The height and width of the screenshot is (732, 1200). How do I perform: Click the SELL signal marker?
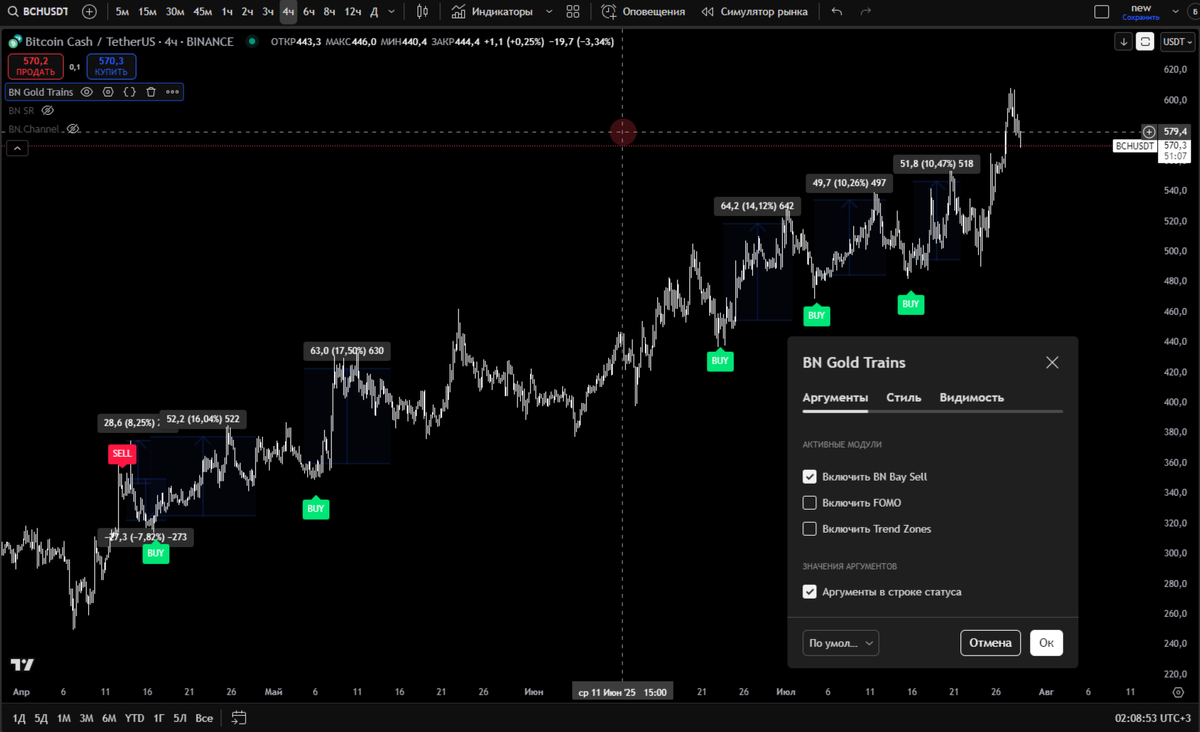[x=122, y=453]
